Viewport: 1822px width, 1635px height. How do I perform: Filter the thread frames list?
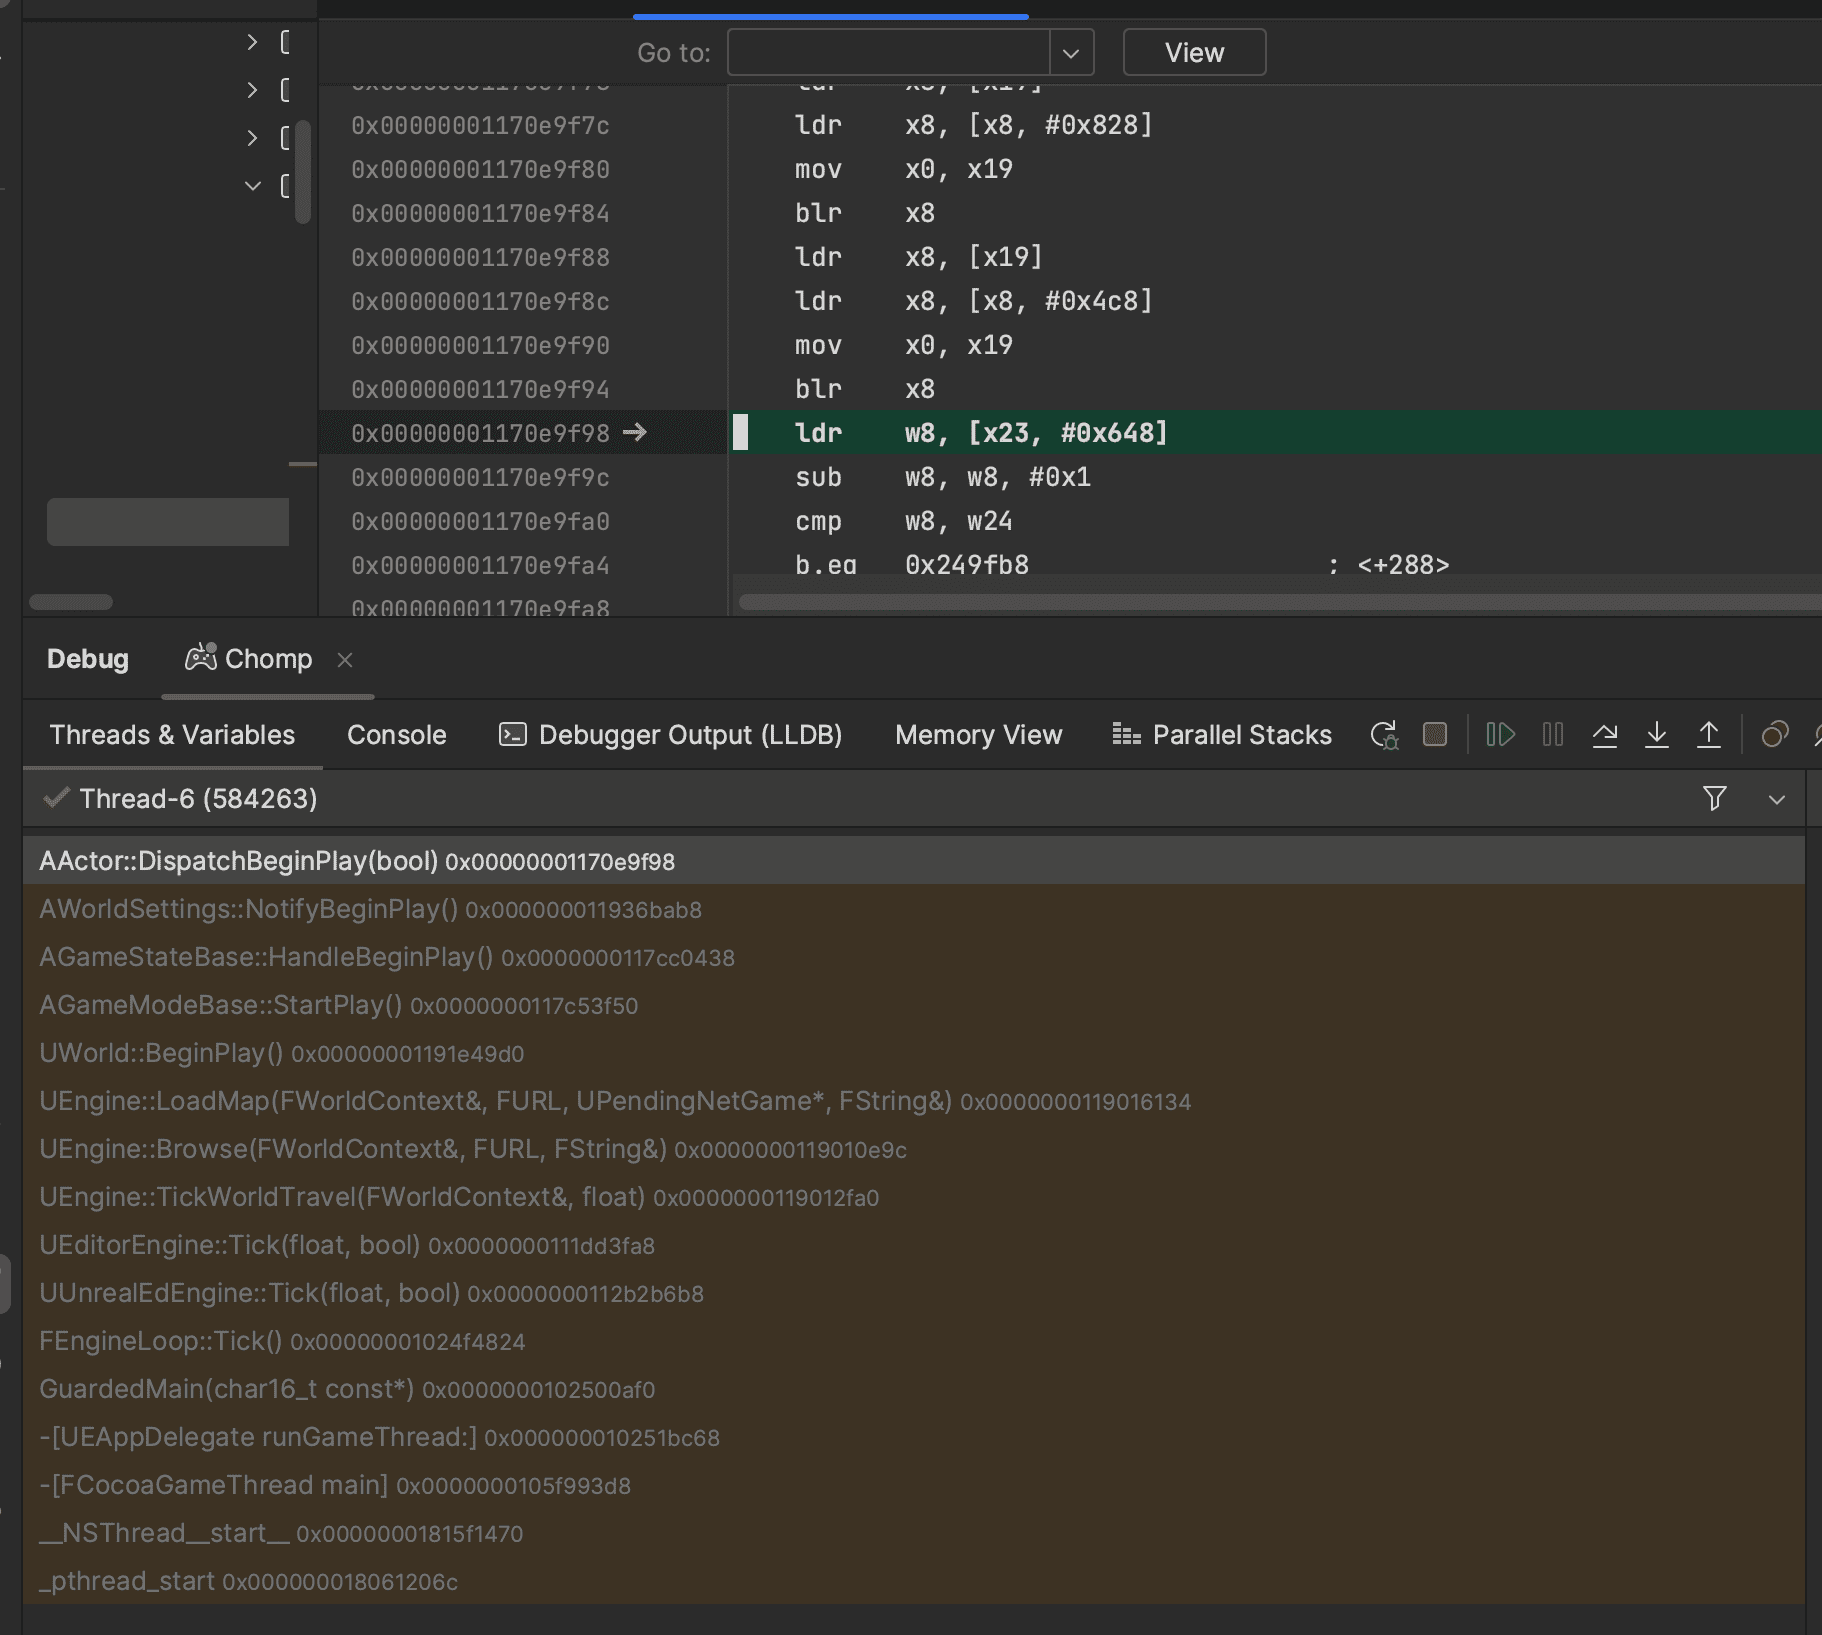point(1714,798)
